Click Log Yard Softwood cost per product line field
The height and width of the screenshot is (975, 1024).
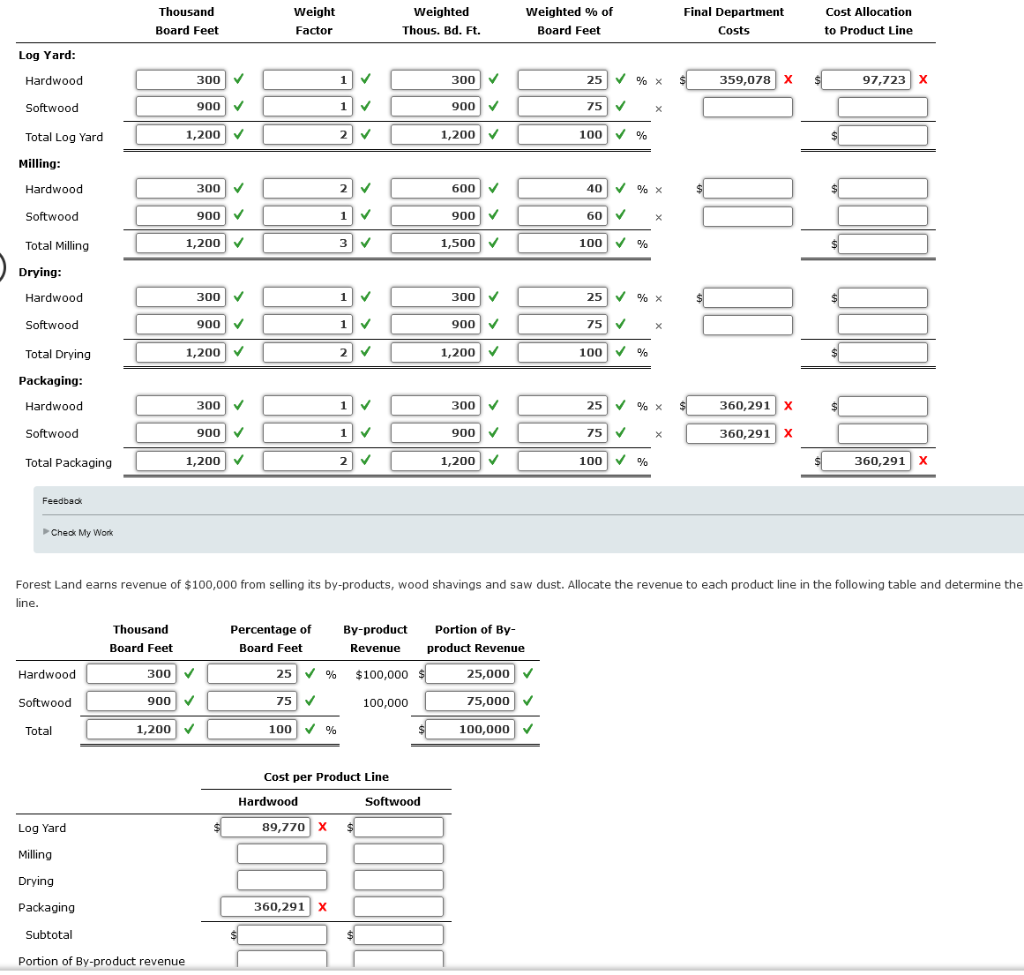[x=398, y=827]
